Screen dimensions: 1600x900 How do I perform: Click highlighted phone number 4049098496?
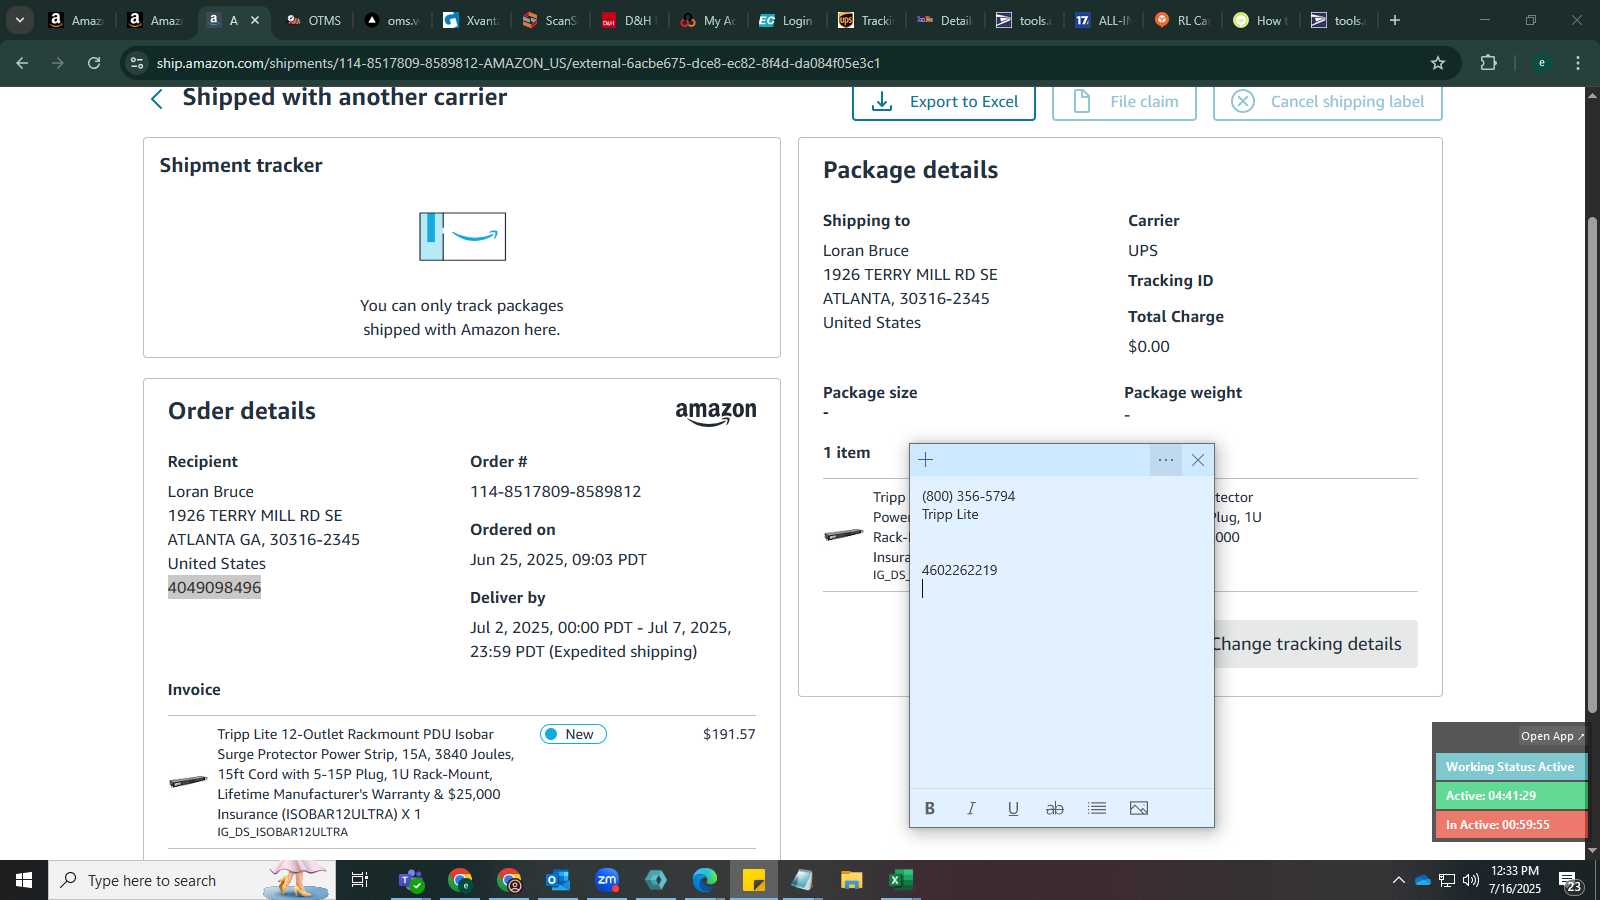(214, 587)
